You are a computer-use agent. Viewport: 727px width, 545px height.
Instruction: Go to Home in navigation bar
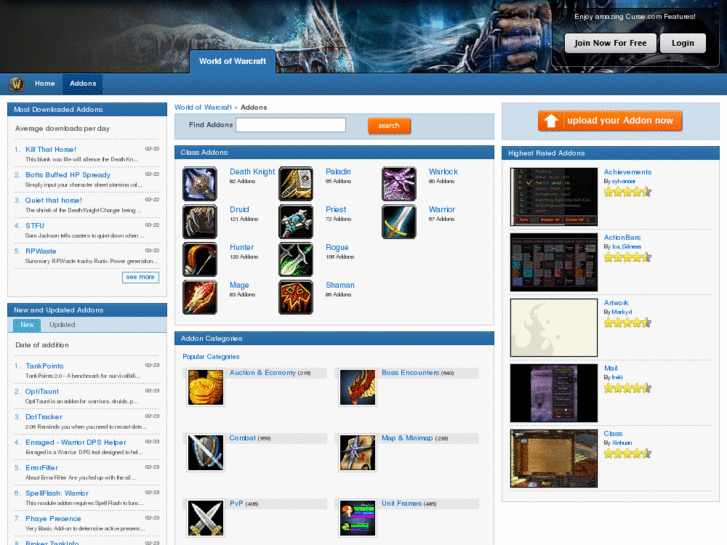point(45,83)
